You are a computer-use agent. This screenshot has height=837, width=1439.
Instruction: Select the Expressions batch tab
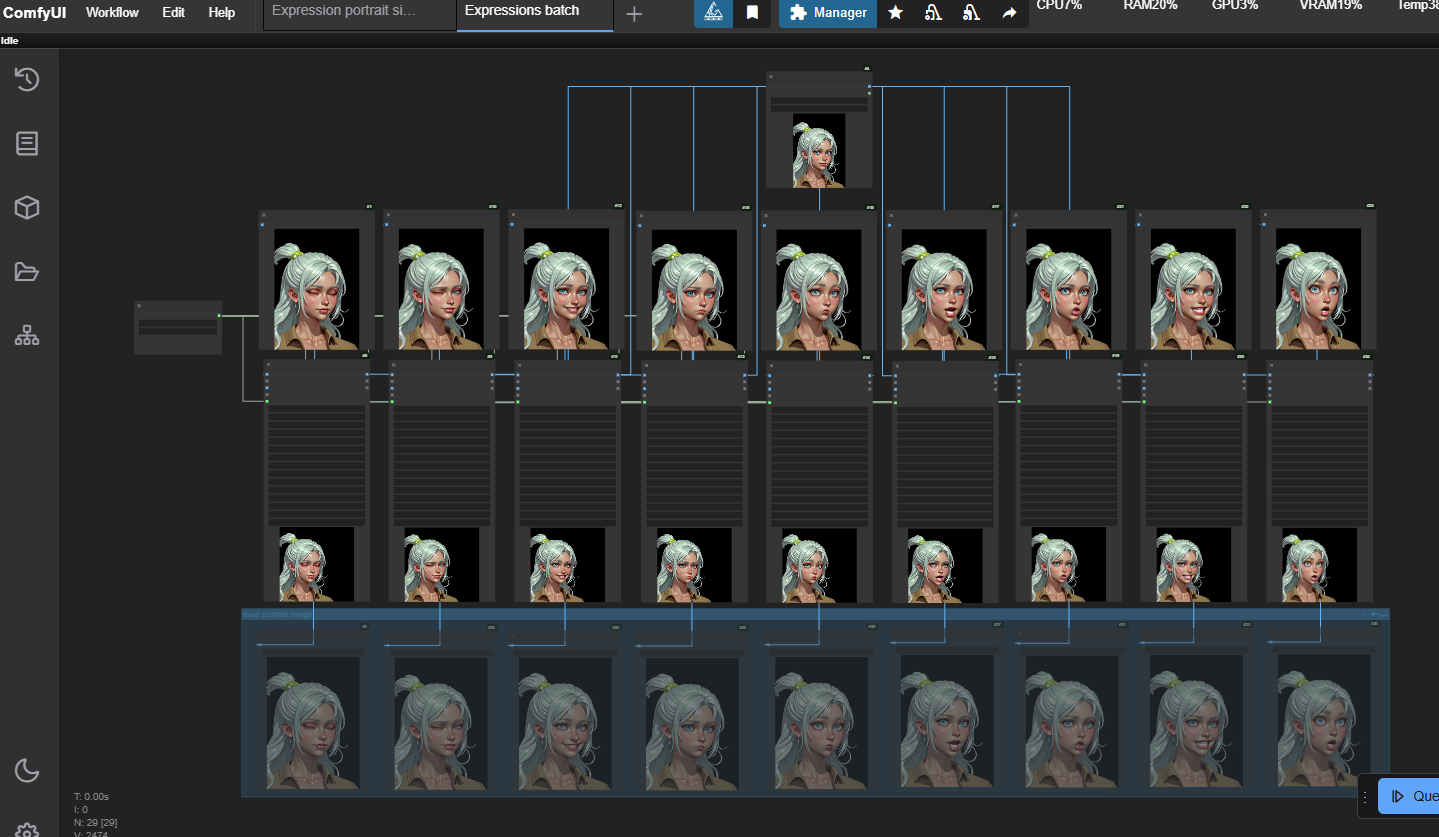click(x=522, y=12)
